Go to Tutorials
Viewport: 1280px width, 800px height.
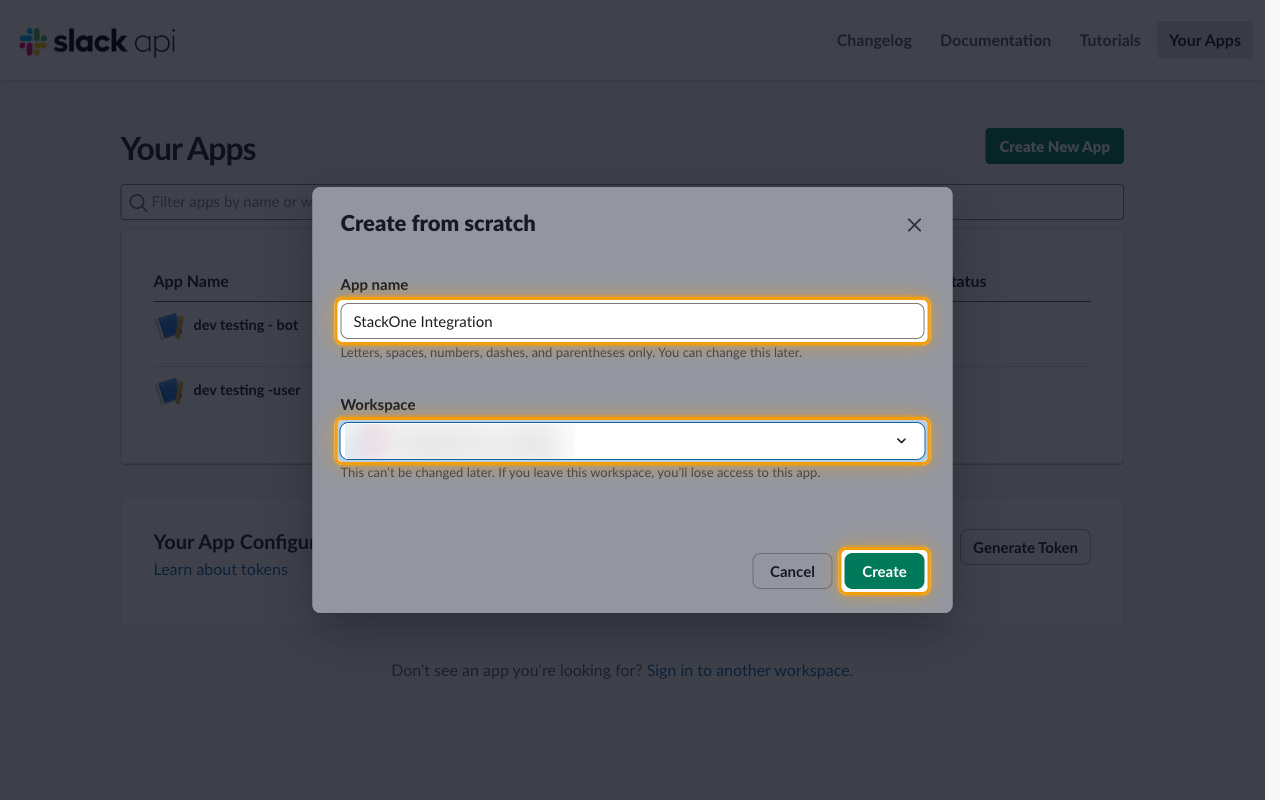[1110, 40]
